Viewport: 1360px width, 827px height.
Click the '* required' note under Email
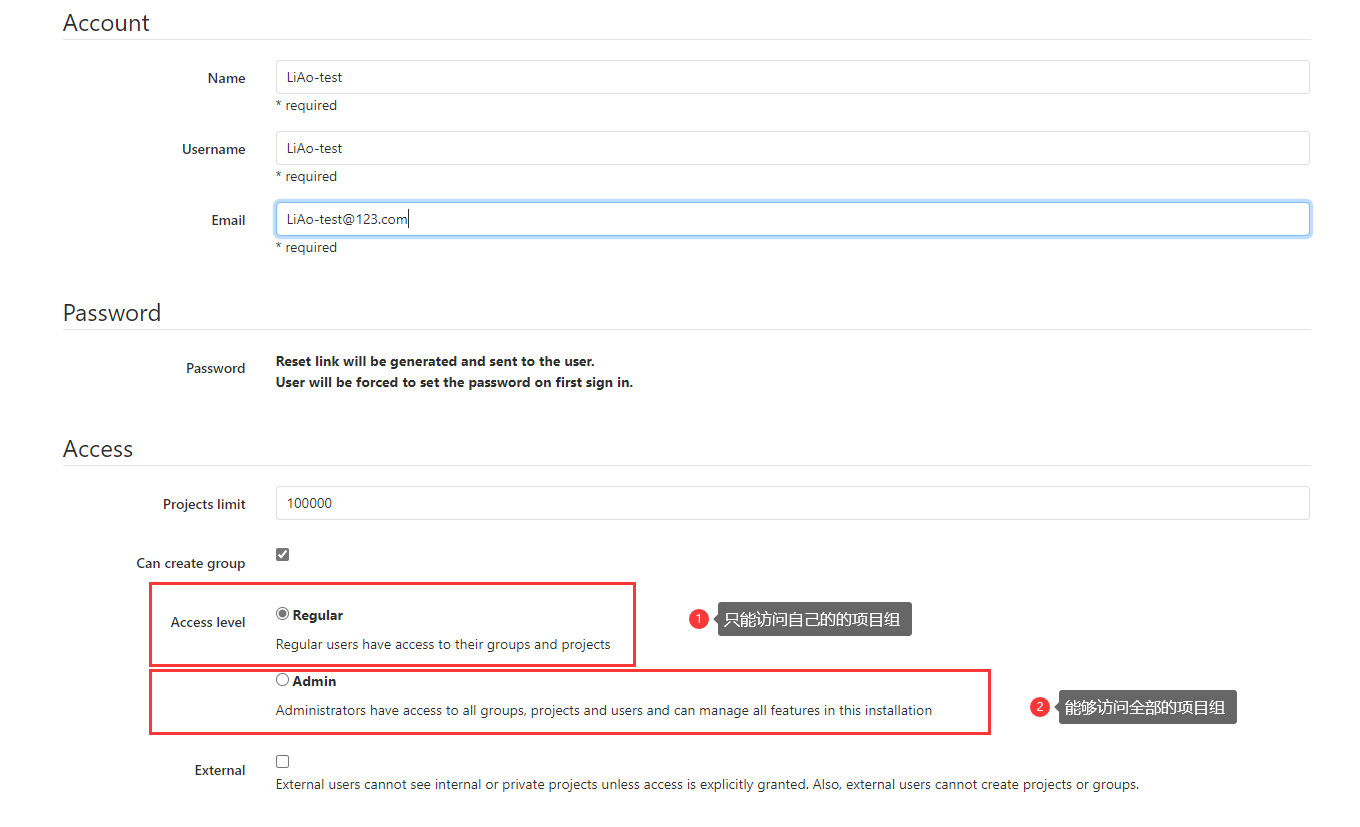coord(306,247)
